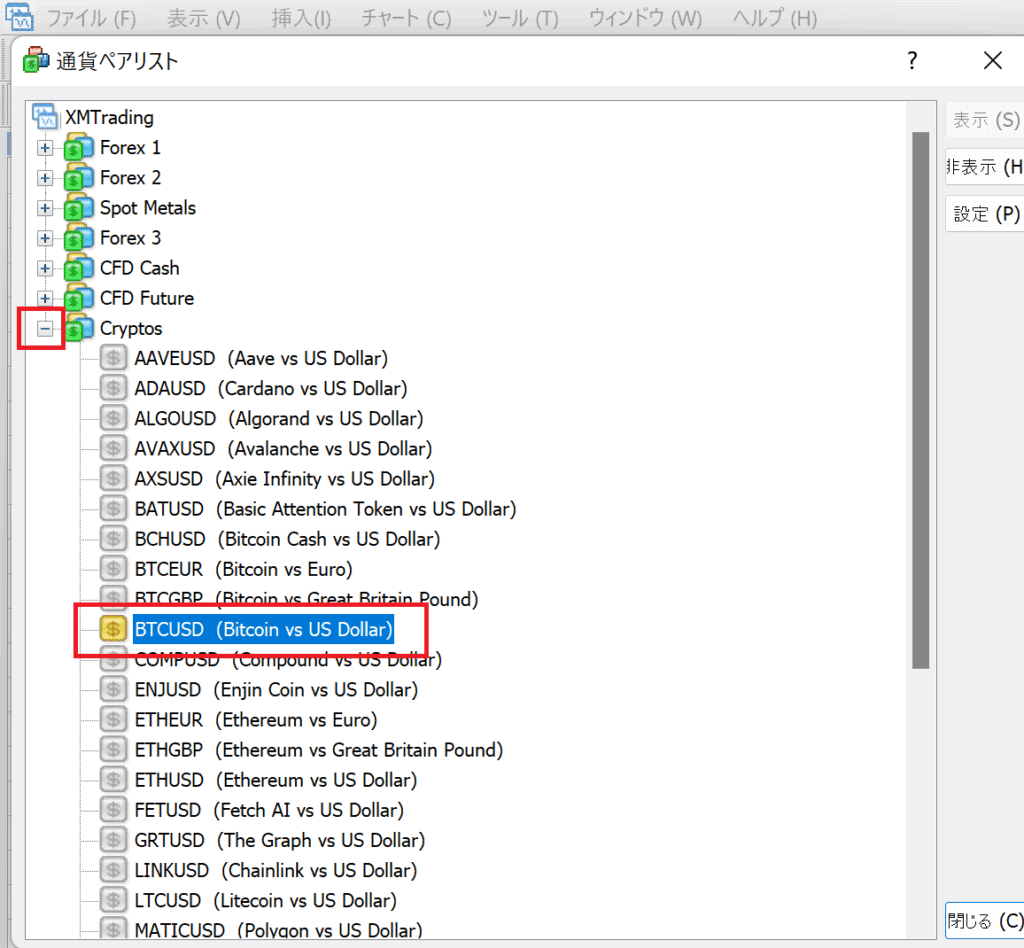Click the LTCUSD gray dollar icon
The image size is (1024, 948).
pyautogui.click(x=114, y=900)
